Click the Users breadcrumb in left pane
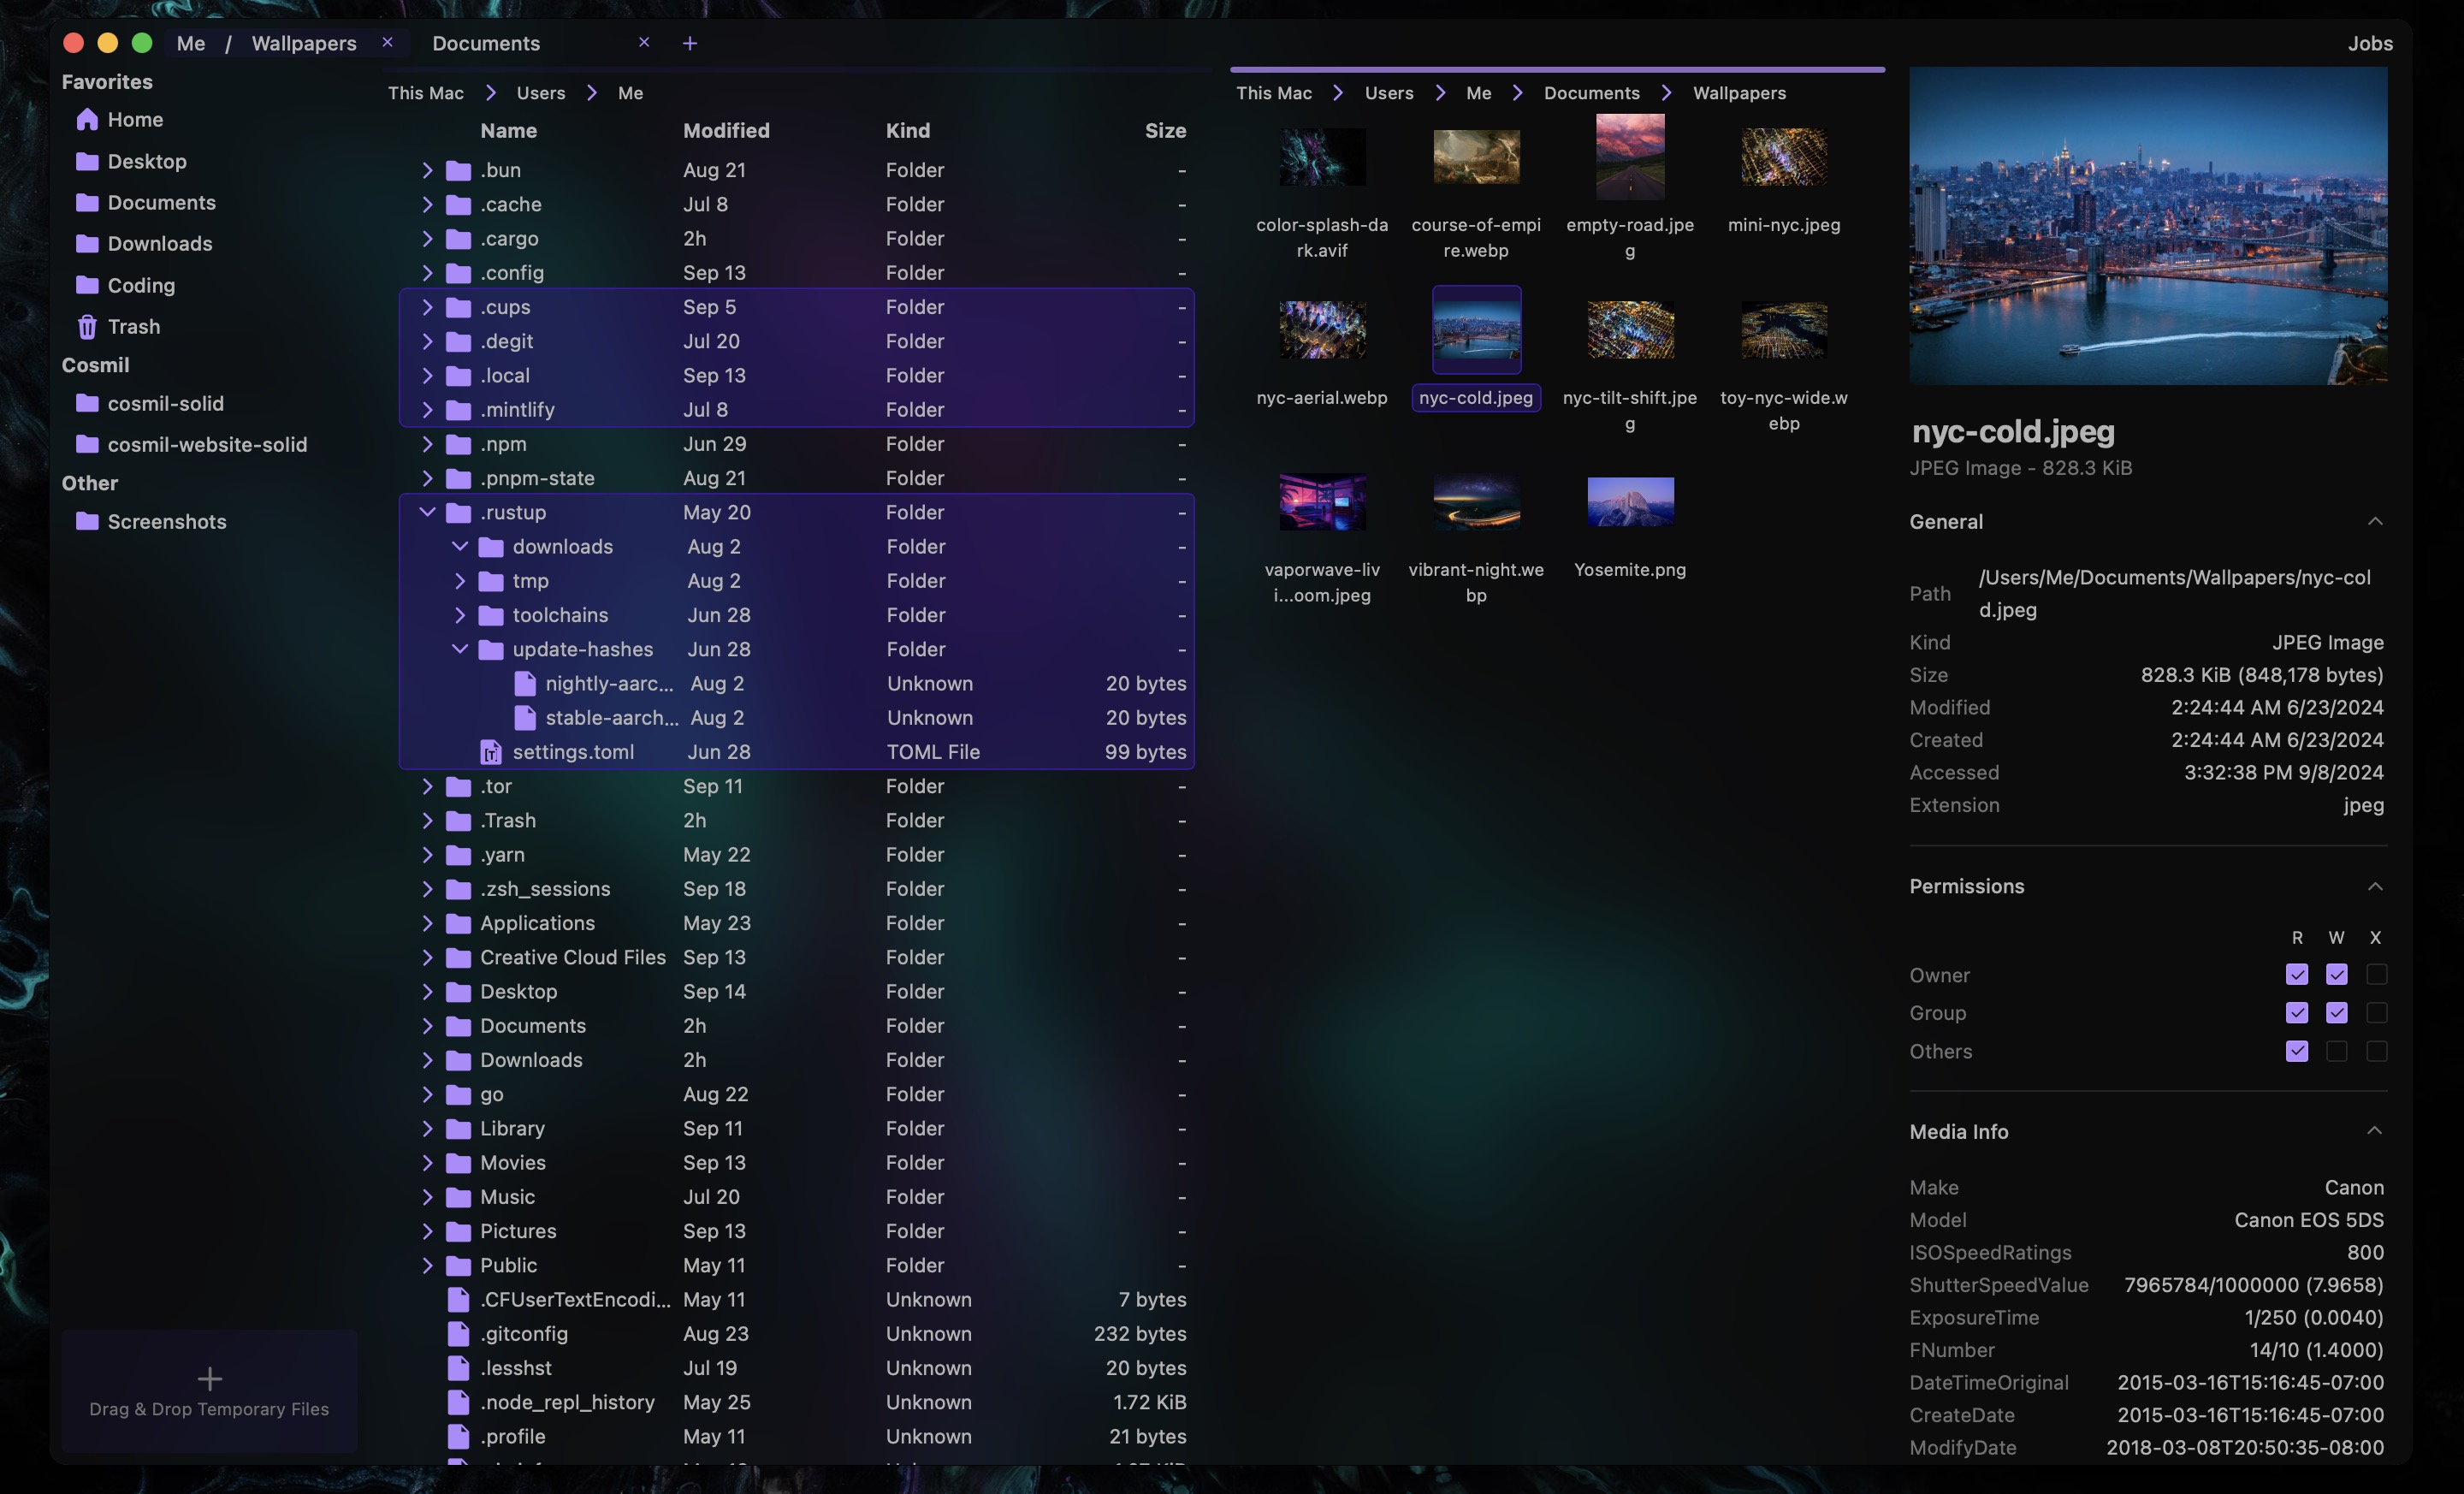 point(540,93)
